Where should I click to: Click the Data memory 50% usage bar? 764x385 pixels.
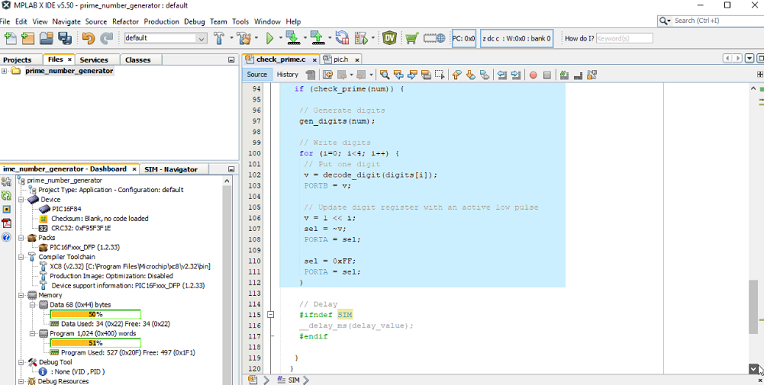95,314
